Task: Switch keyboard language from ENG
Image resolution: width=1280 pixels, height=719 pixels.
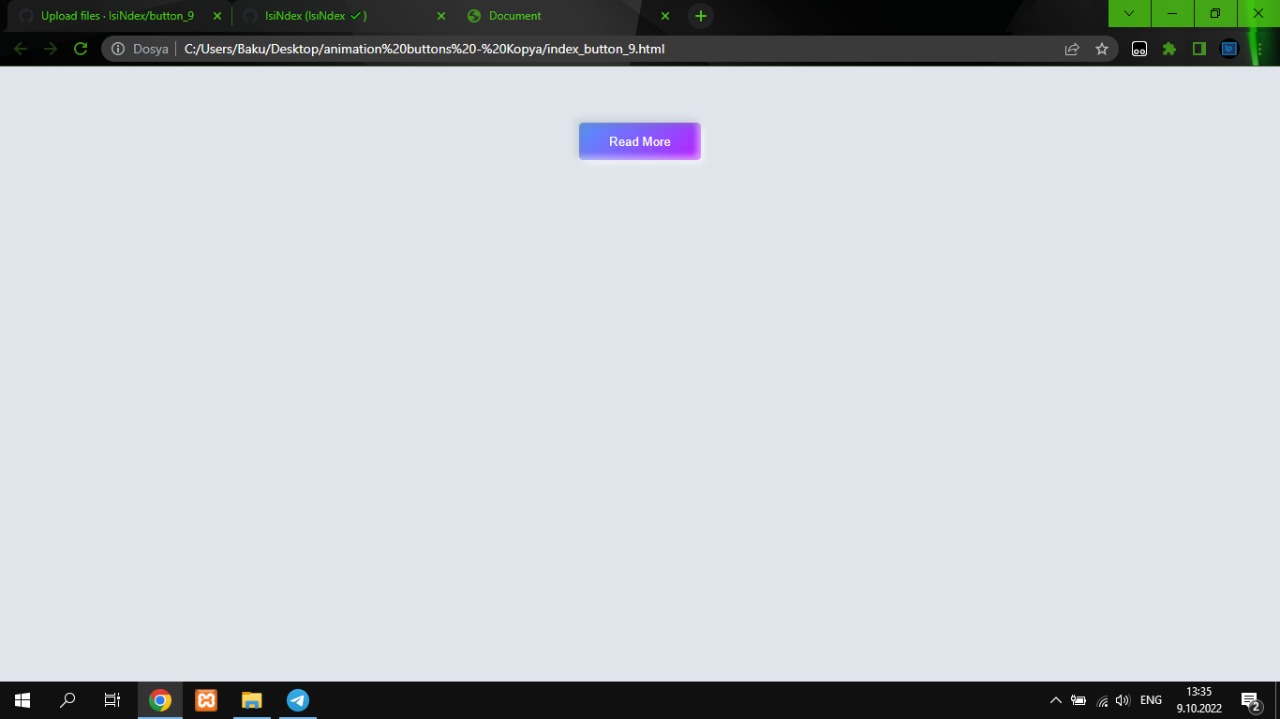Action: pos(1150,700)
